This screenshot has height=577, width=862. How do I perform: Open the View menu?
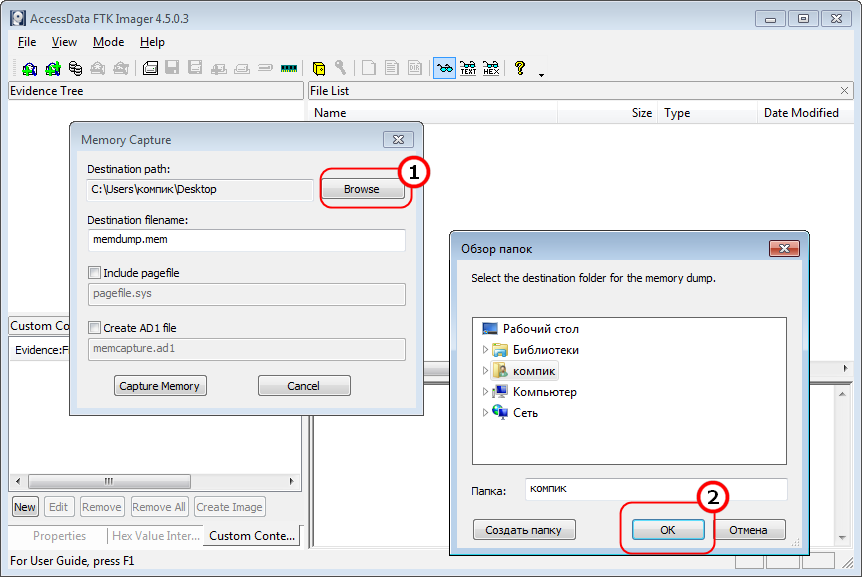64,42
